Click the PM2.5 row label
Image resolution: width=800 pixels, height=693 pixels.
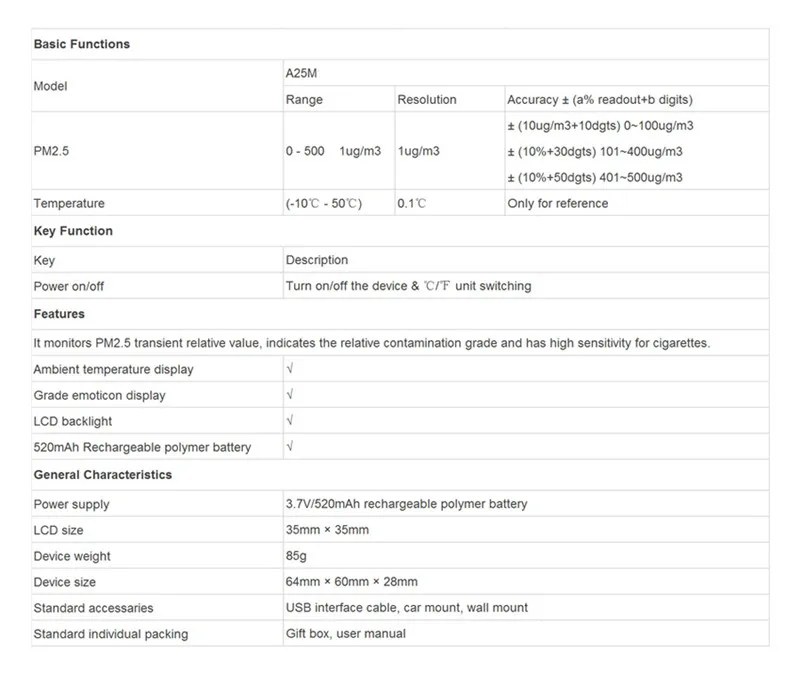(54, 151)
